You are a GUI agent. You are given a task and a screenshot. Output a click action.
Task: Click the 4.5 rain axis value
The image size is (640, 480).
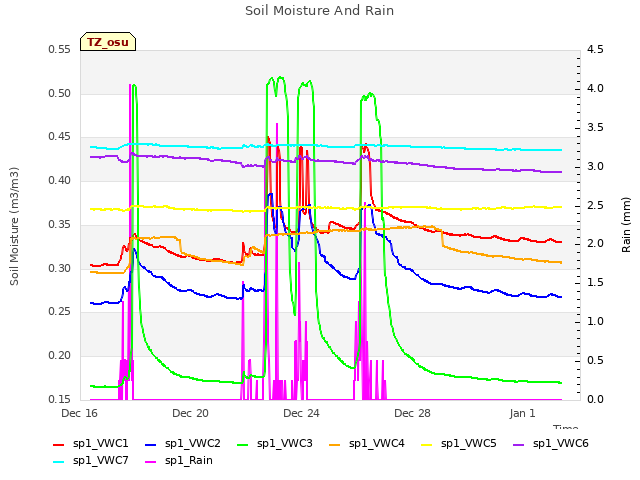595,50
